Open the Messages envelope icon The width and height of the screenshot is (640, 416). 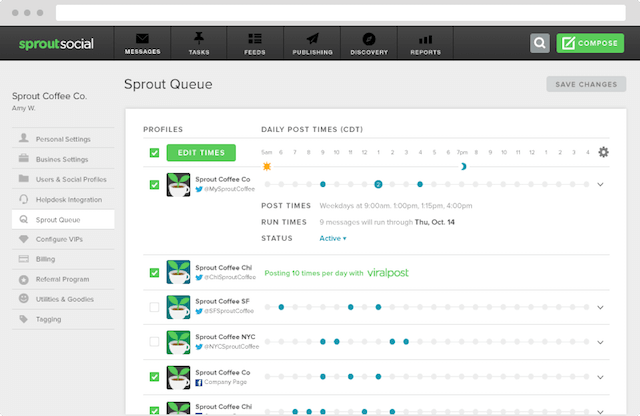[x=142, y=39]
